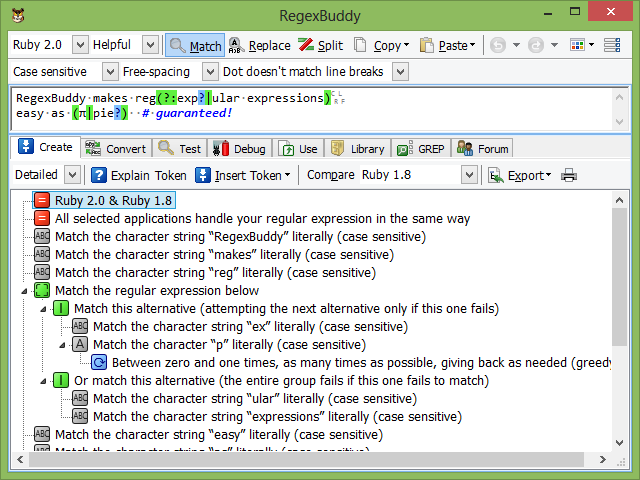640x480 pixels.
Task: Open the redo history dropdown arrow
Action: tap(554, 45)
